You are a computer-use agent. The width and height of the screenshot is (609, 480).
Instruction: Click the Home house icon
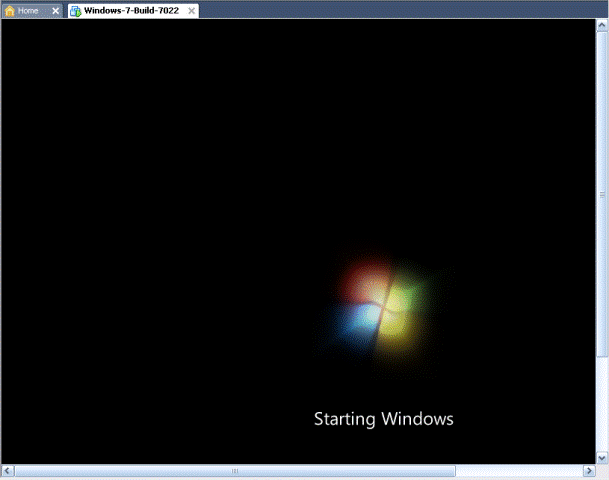[10, 11]
